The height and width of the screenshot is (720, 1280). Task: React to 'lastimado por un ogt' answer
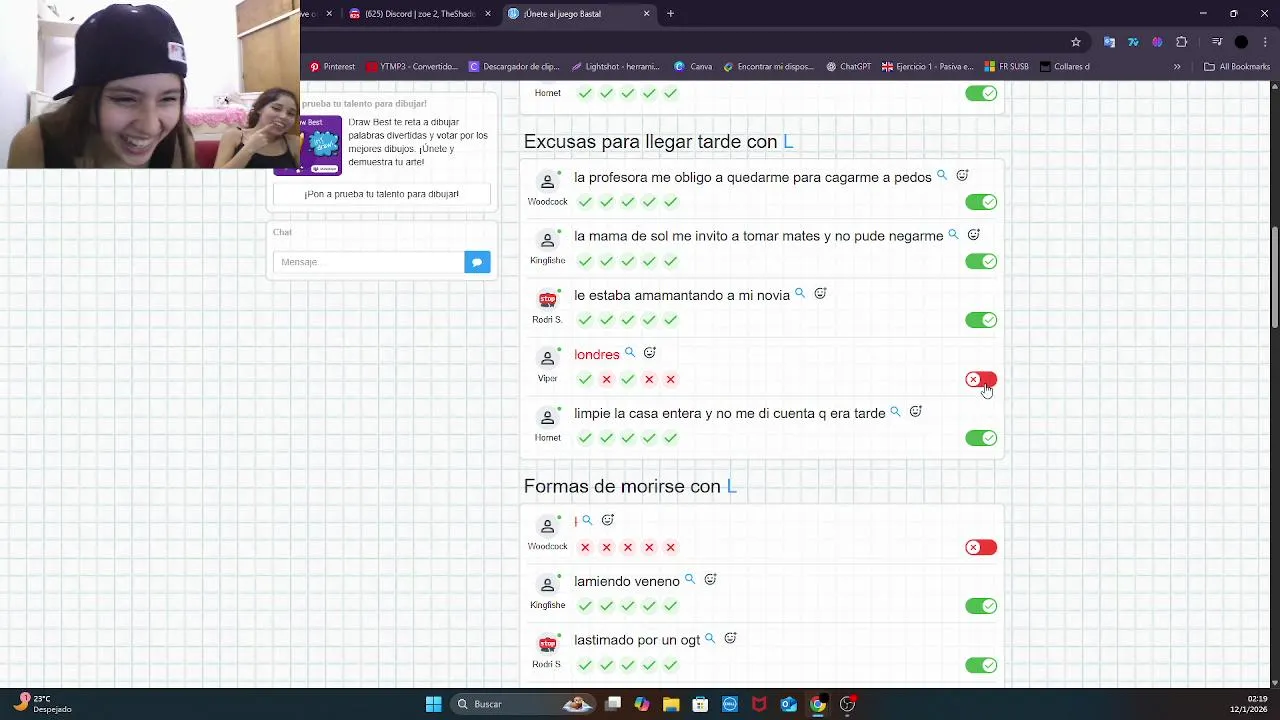[730, 639]
